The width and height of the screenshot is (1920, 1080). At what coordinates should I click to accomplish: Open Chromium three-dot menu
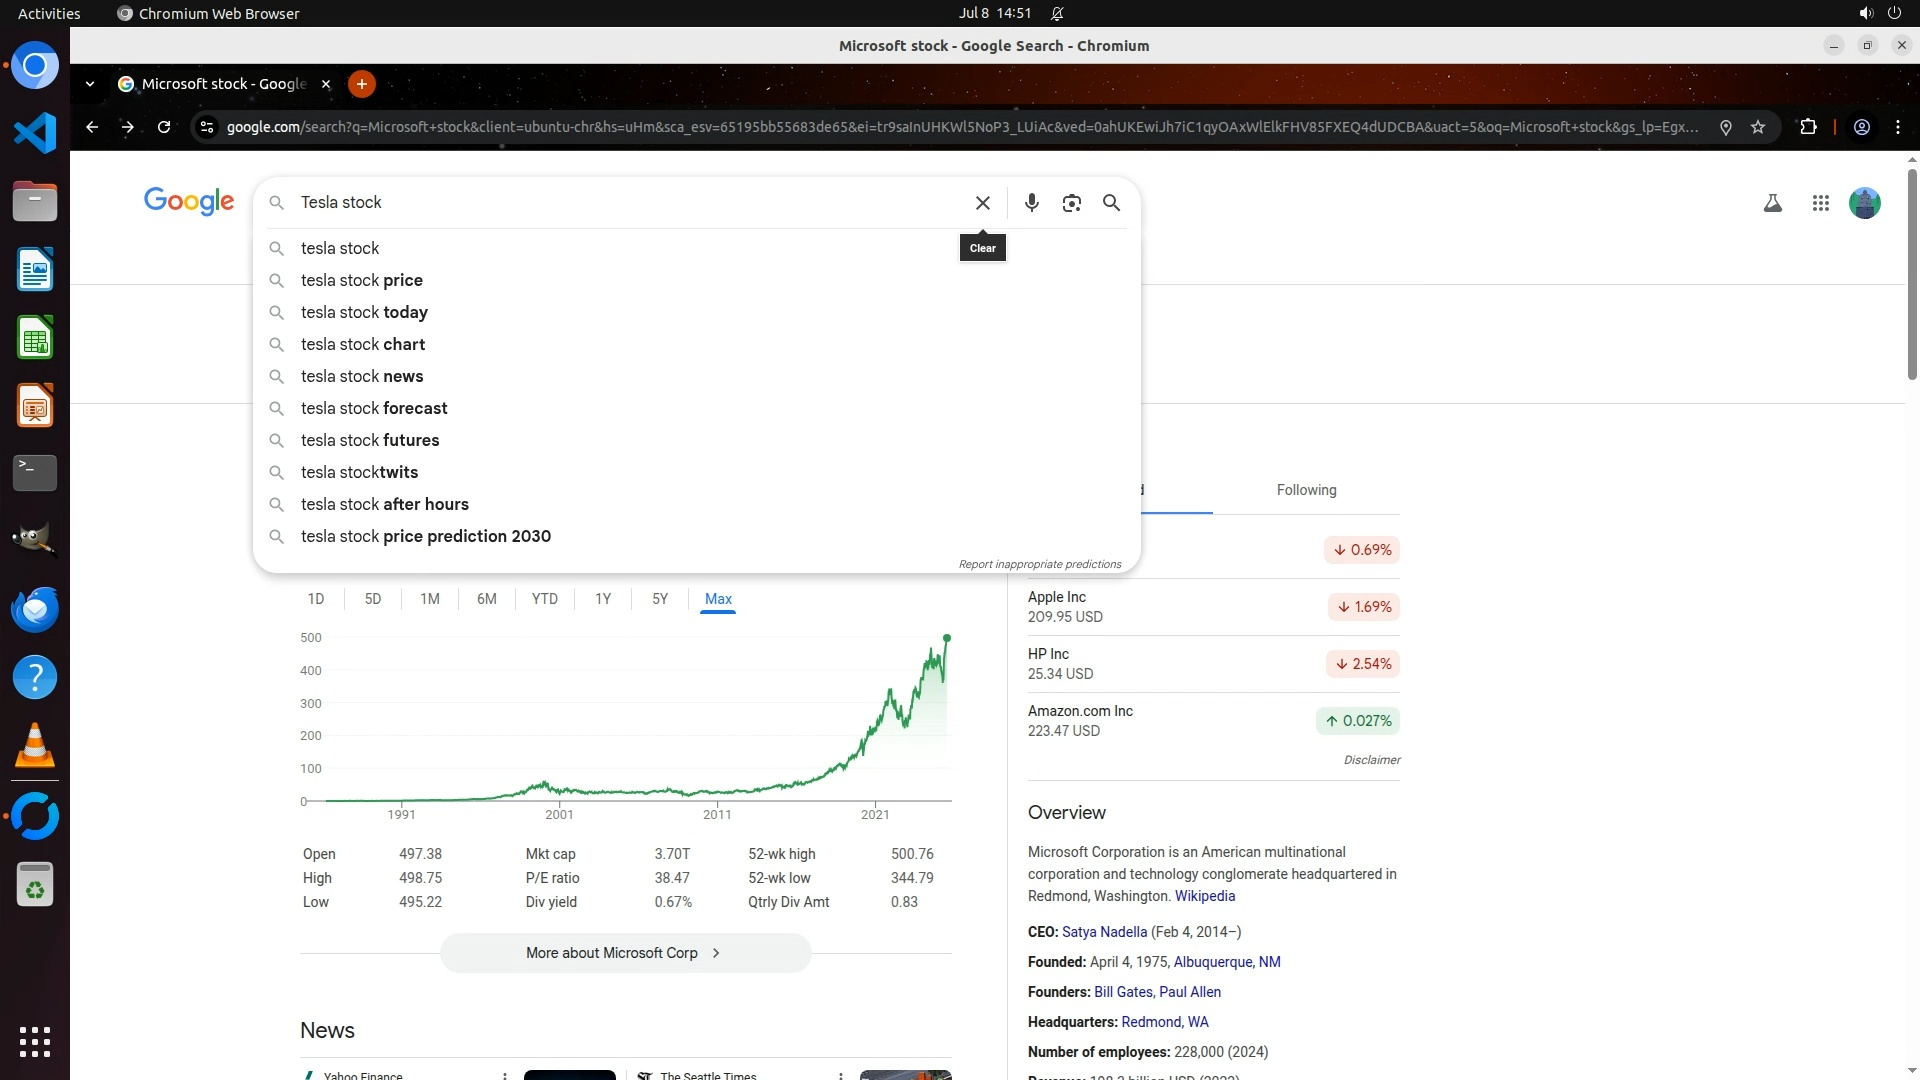1898,127
